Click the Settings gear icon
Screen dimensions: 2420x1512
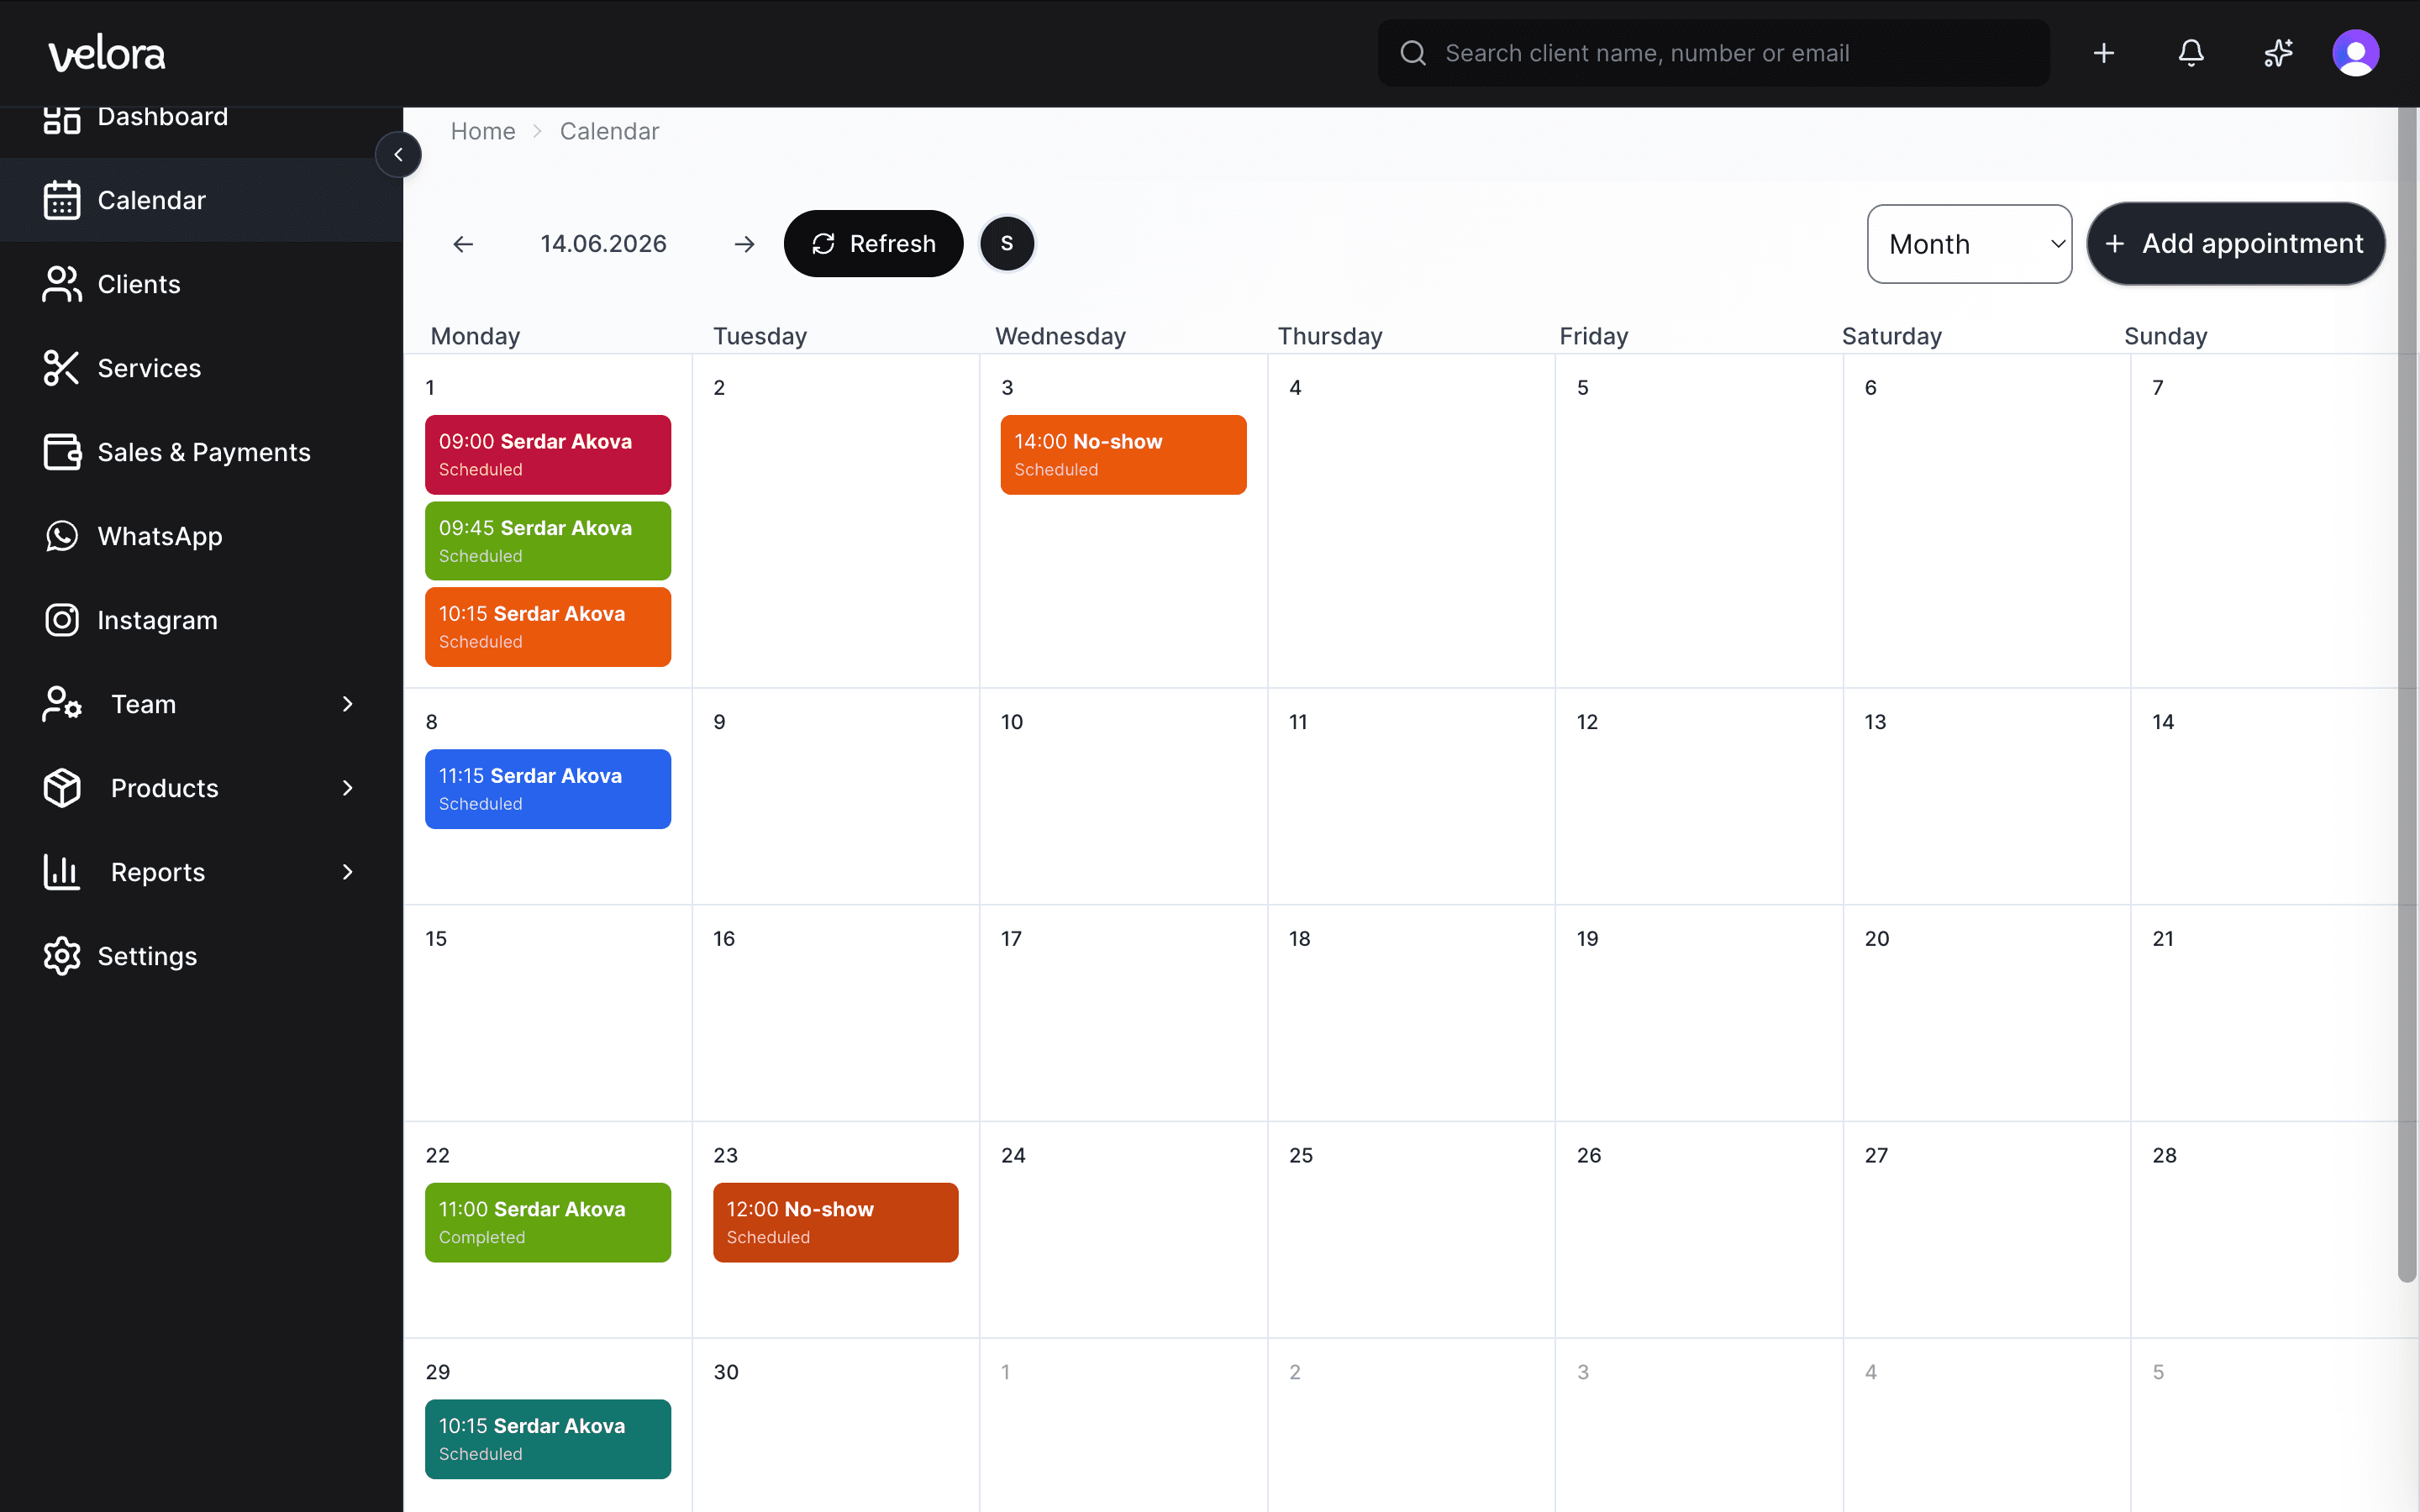point(62,956)
